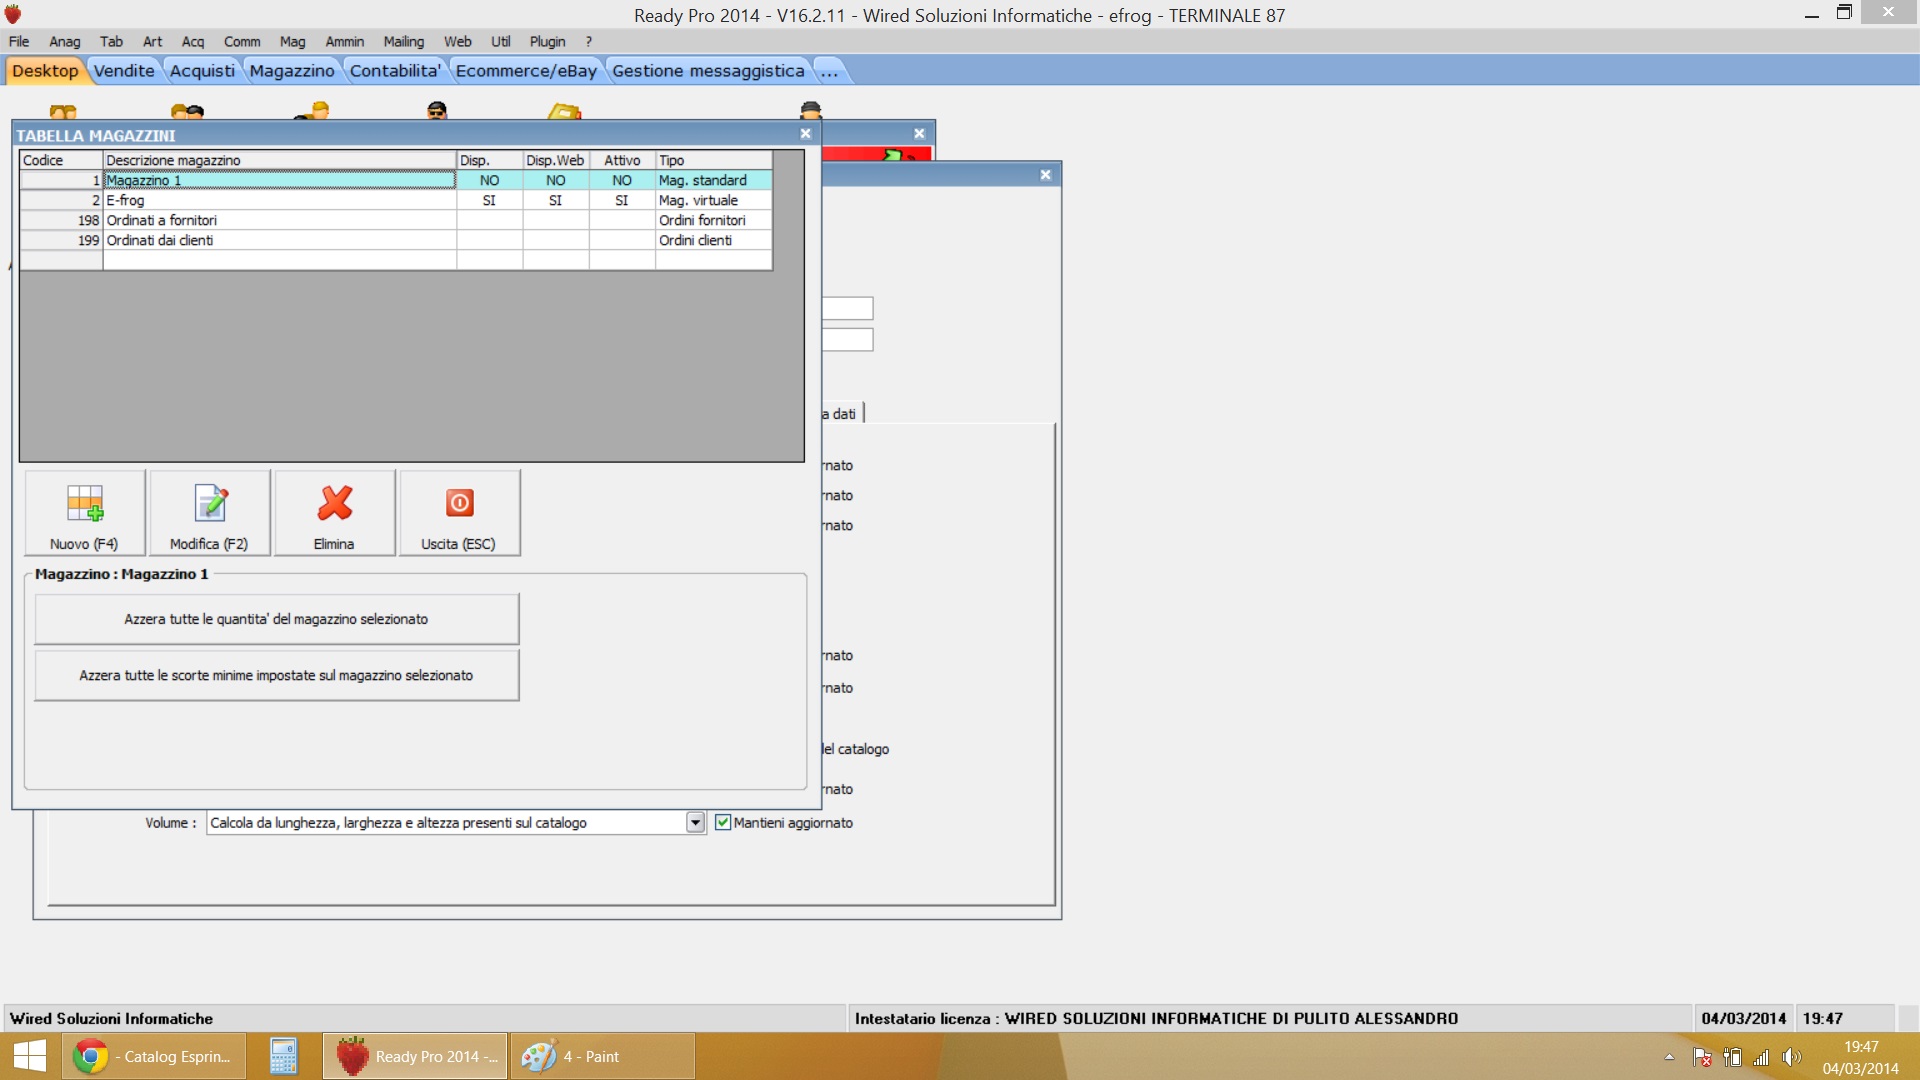Open the ? help menu
This screenshot has width=1920, height=1080.
click(x=589, y=41)
